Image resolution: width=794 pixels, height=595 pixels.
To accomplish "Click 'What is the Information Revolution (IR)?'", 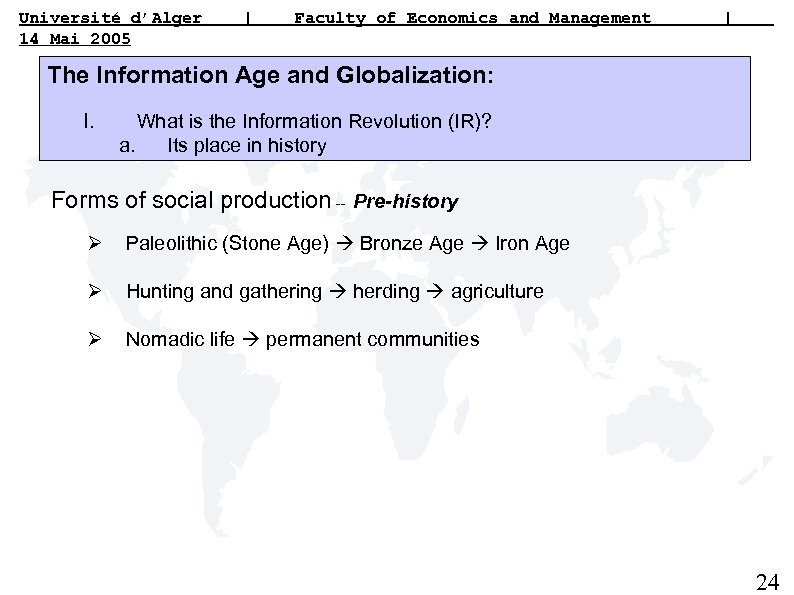I will click(314, 122).
